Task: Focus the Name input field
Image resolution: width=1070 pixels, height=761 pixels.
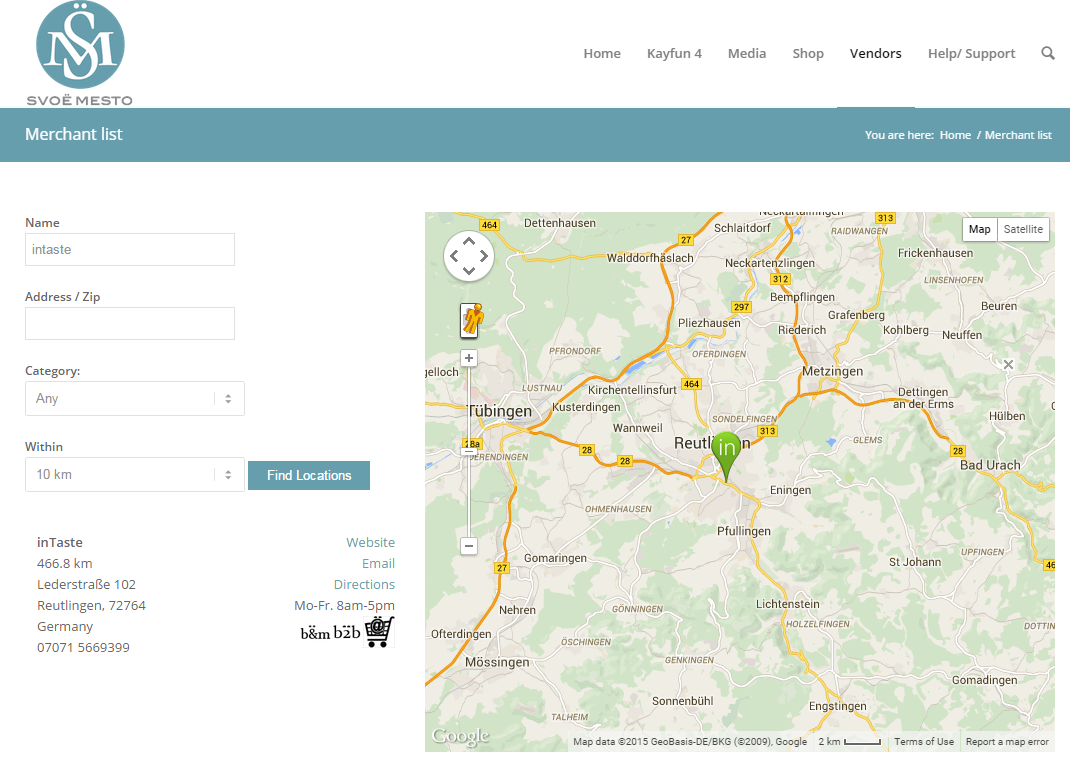Action: click(x=130, y=250)
